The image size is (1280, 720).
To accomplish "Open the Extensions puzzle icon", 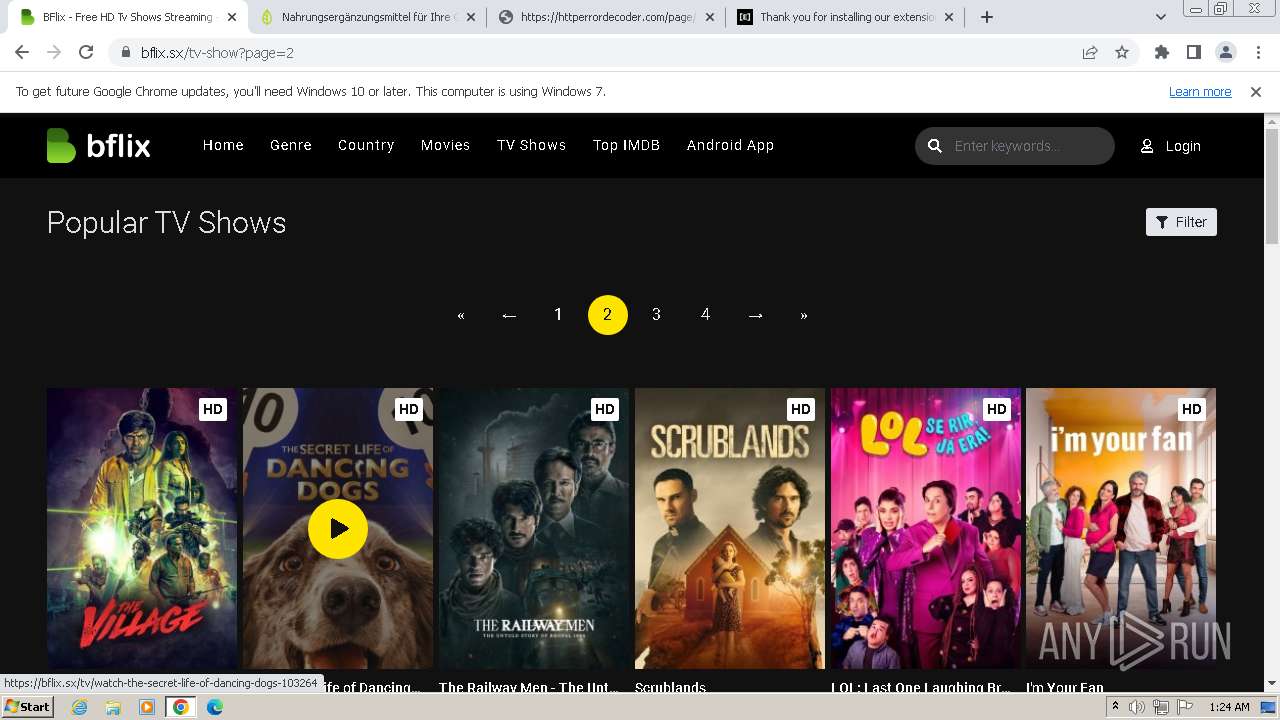I will [1162, 53].
